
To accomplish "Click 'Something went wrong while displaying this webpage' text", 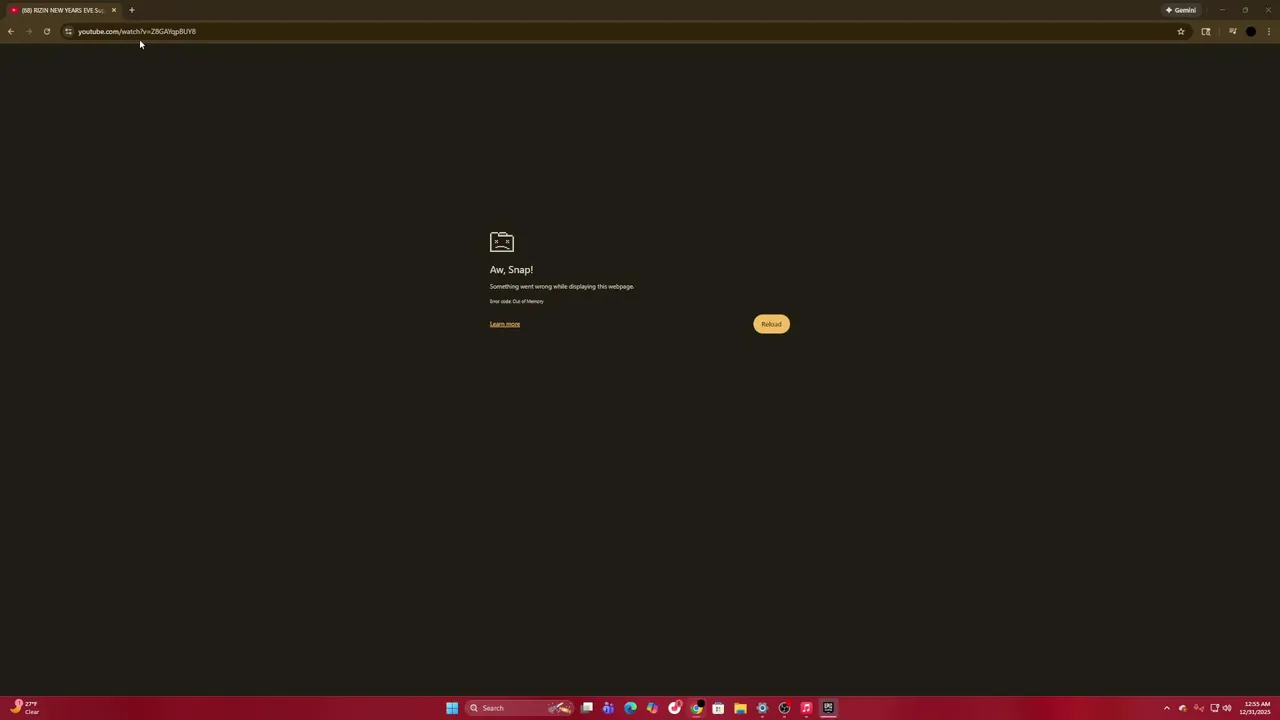I will pos(562,287).
